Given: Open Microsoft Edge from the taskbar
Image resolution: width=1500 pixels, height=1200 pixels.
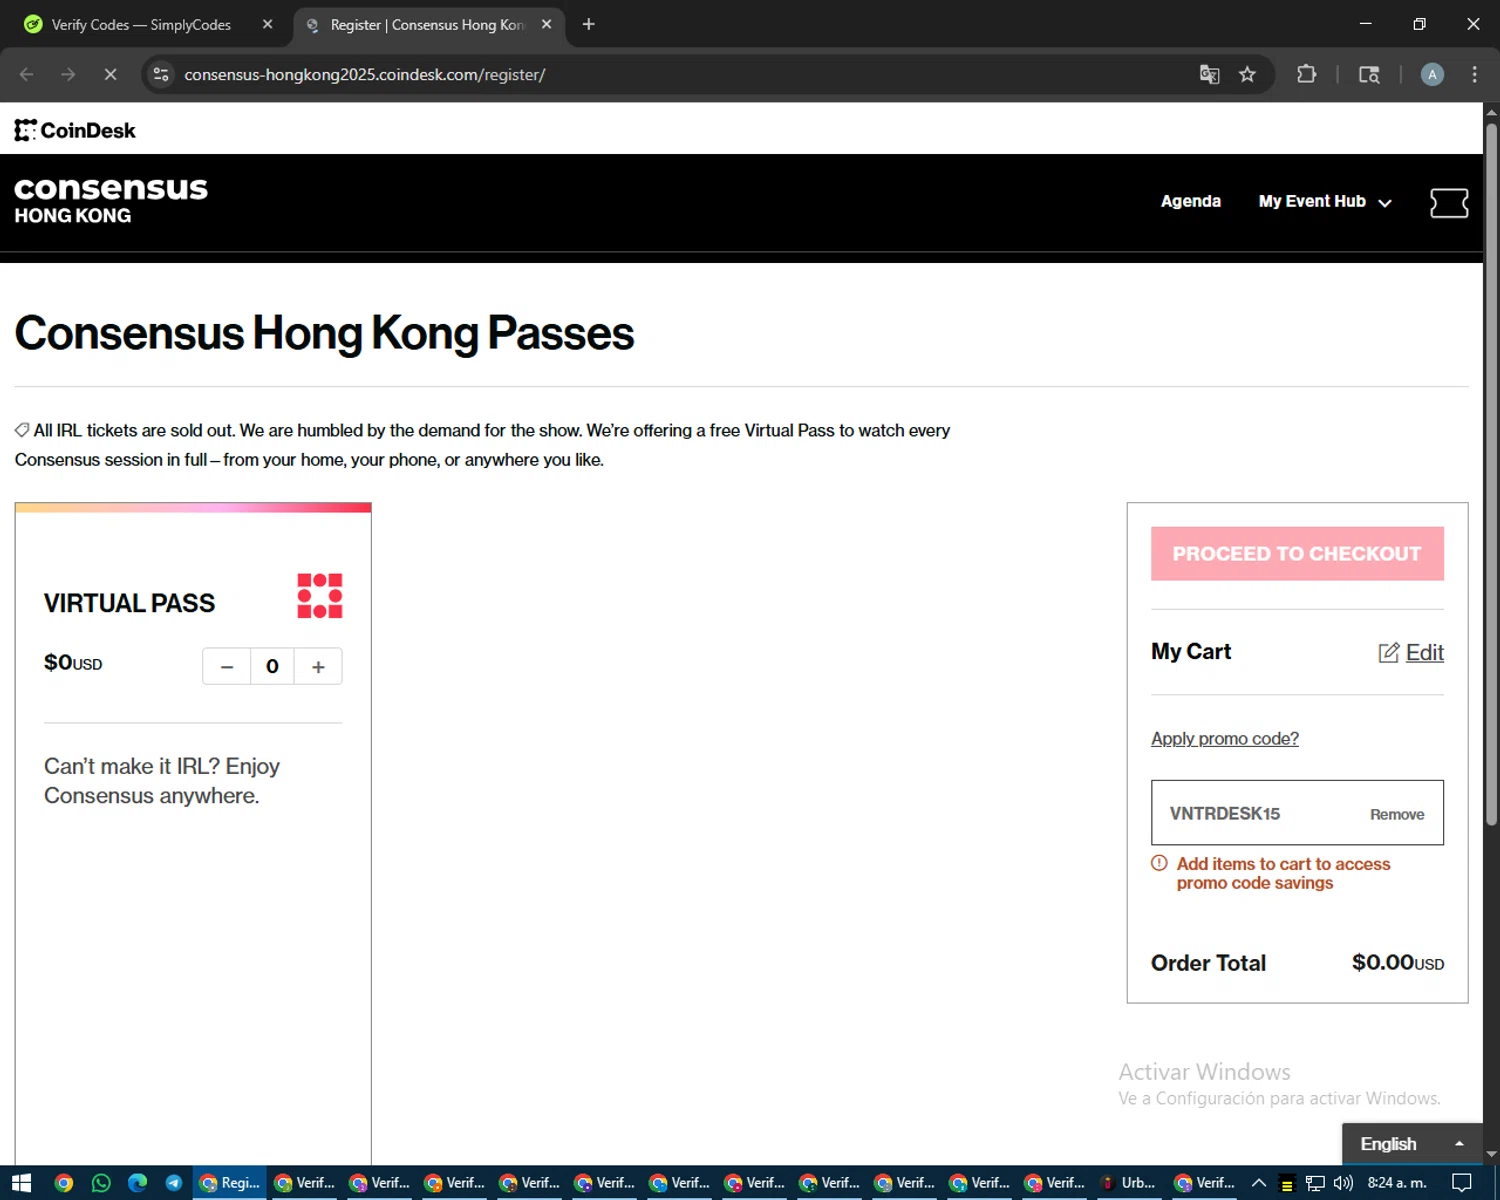Looking at the screenshot, I should point(137,1183).
